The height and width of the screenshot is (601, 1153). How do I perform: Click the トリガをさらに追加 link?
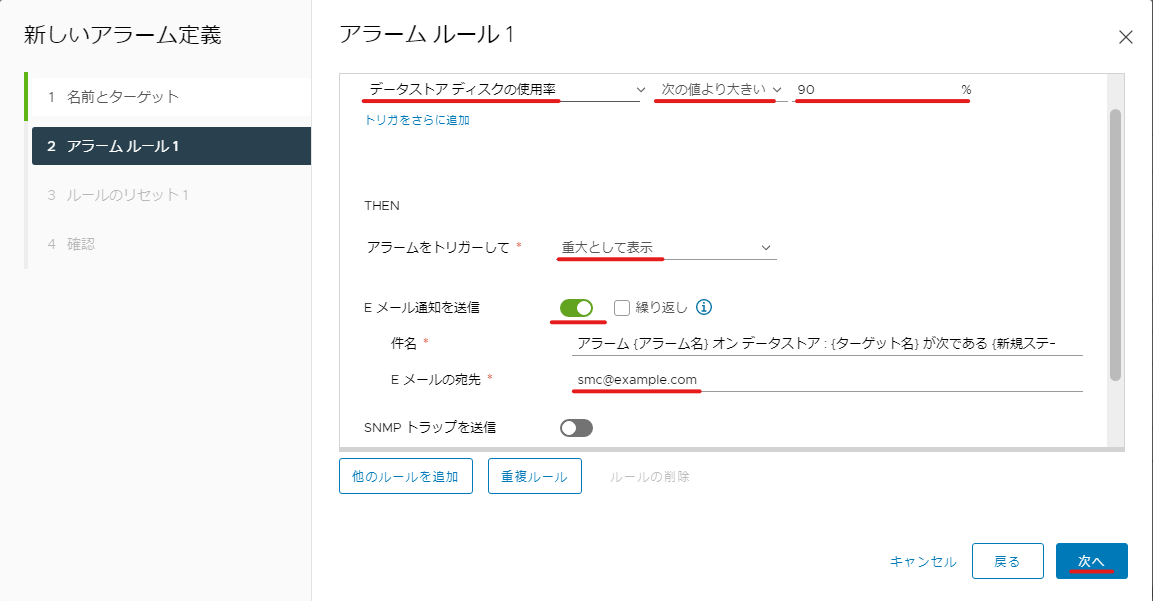(x=417, y=120)
